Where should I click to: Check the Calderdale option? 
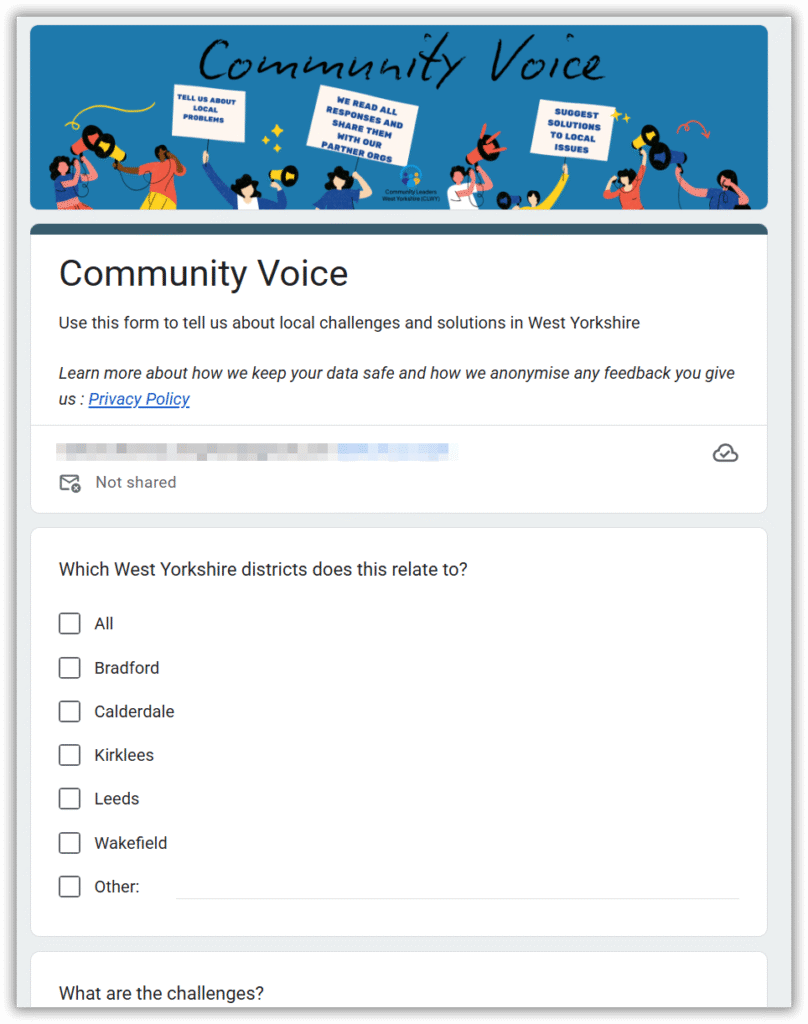click(69, 712)
